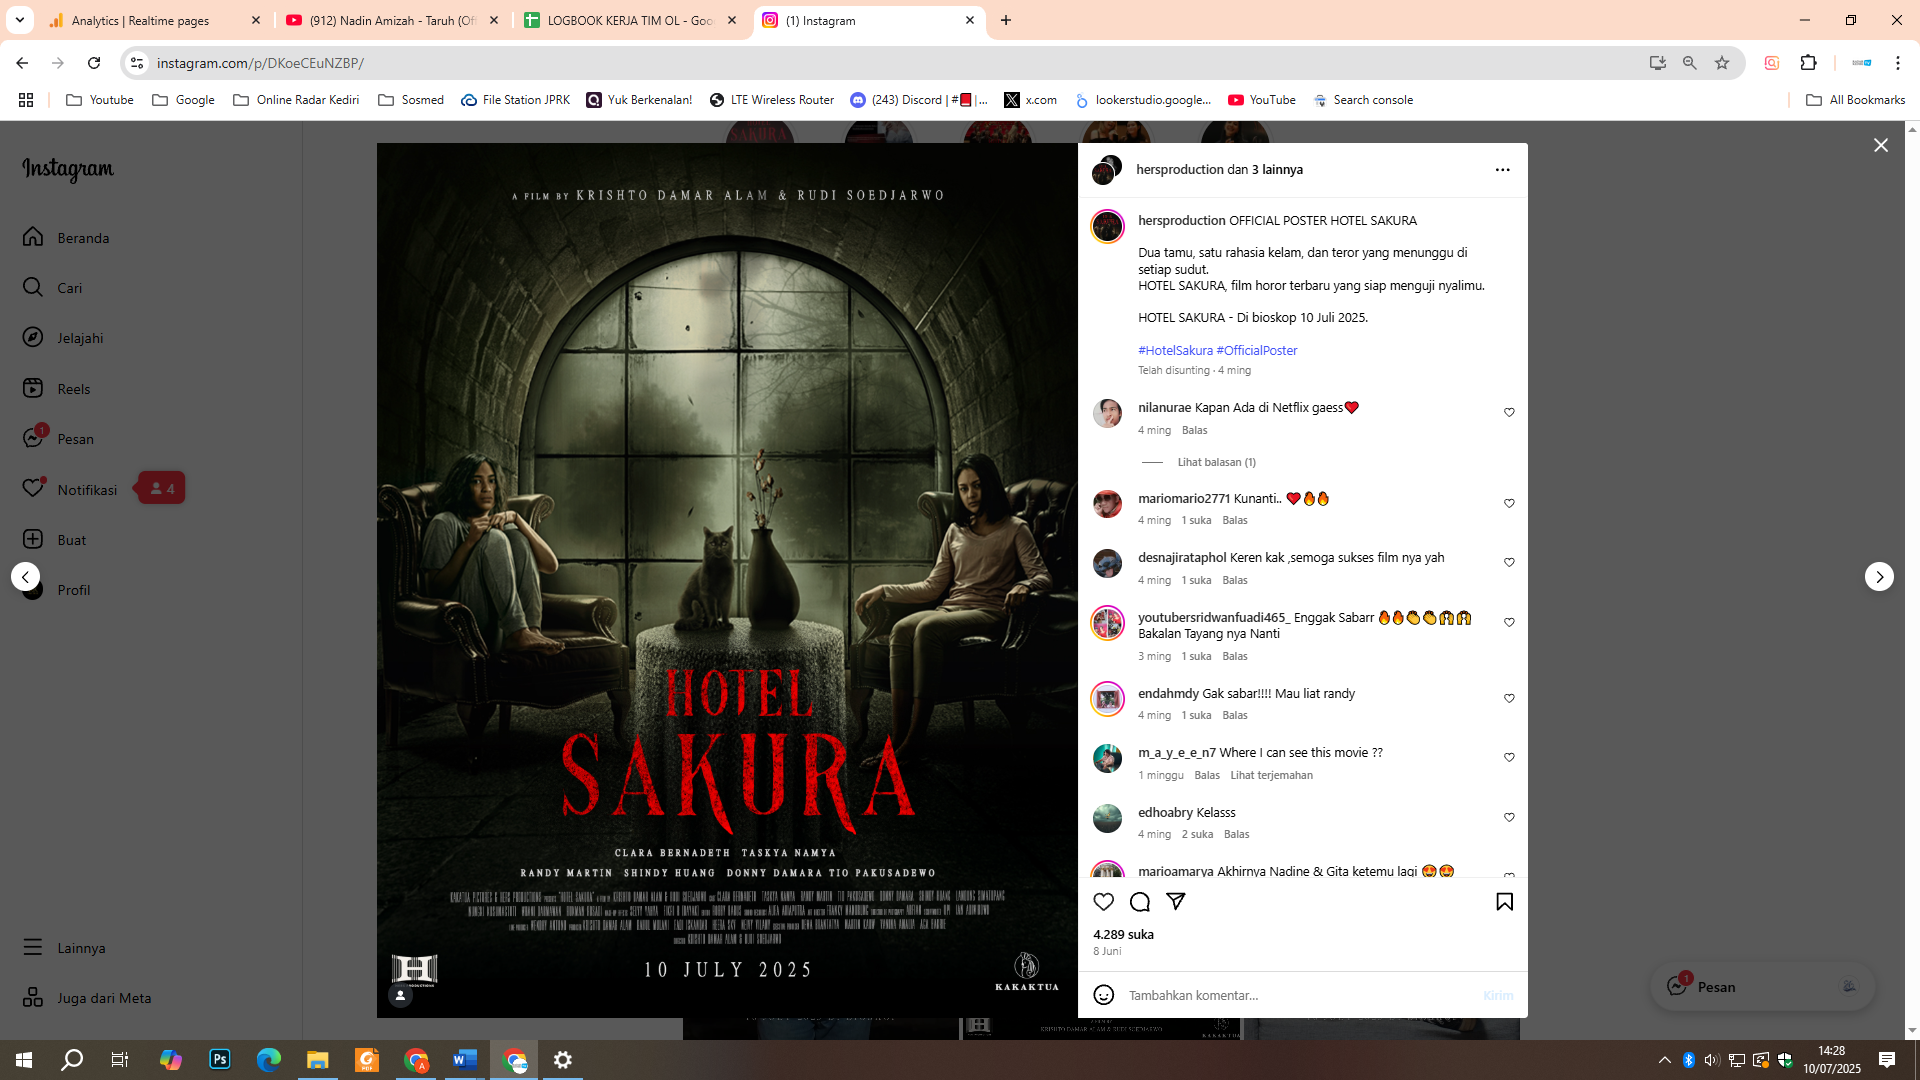The height and width of the screenshot is (1080, 1920).
Task: Open the three-dot options menu of the post
Action: [1502, 170]
